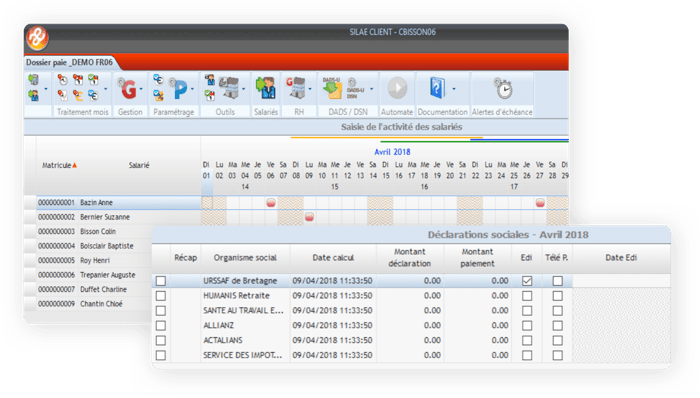Screen dimensions: 700x398
Task: Click the lower small icon in Paramétrage group
Action: (x=158, y=95)
